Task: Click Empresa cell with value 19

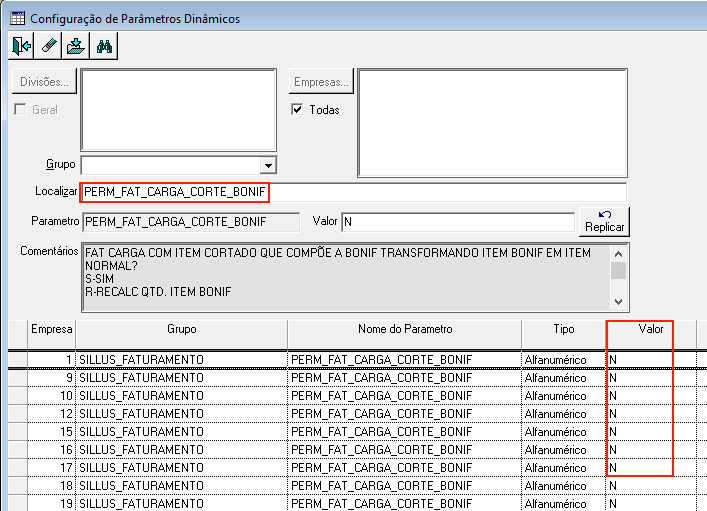Action: click(51, 503)
